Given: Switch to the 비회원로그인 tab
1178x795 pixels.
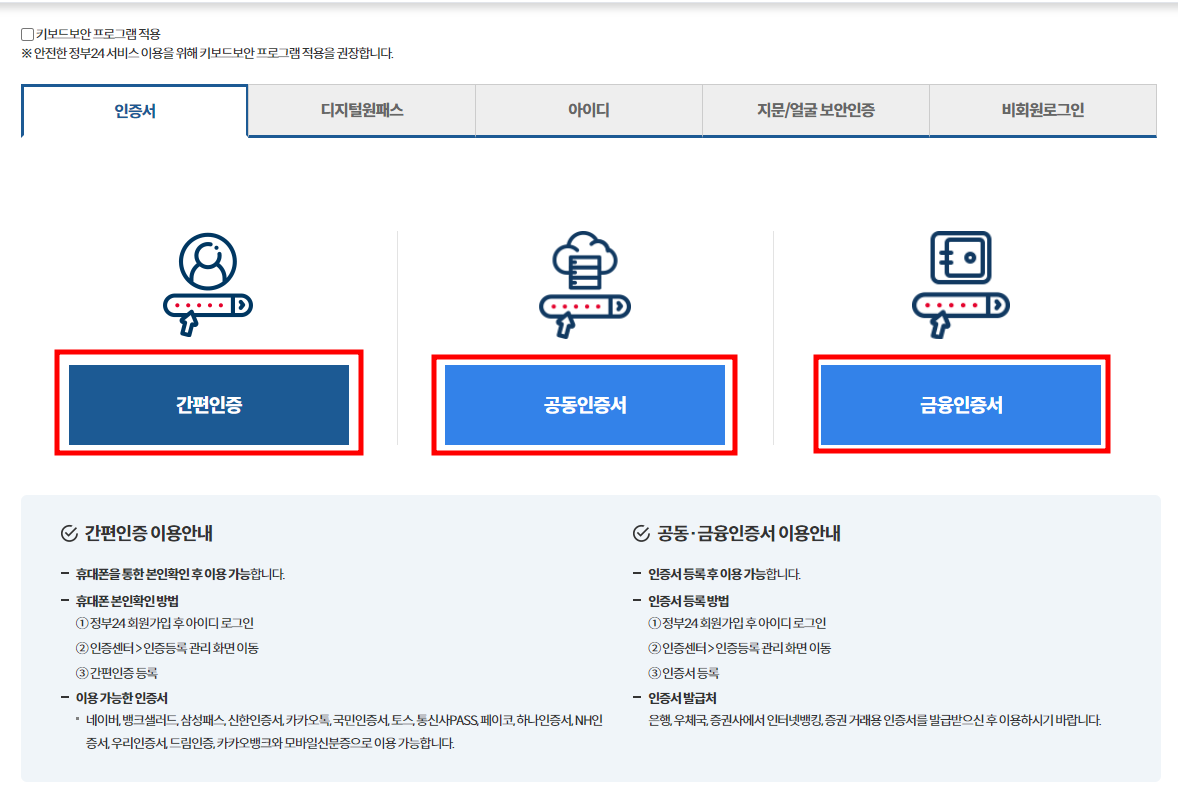Looking at the screenshot, I should [x=1043, y=111].
